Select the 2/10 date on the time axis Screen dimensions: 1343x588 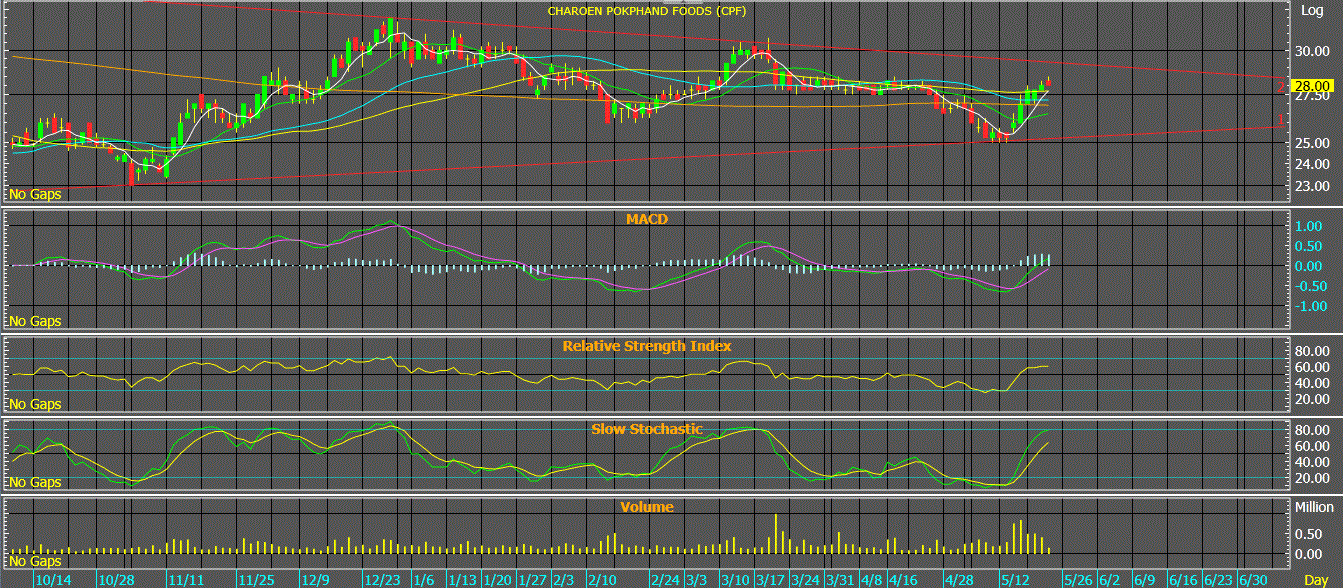point(602,580)
